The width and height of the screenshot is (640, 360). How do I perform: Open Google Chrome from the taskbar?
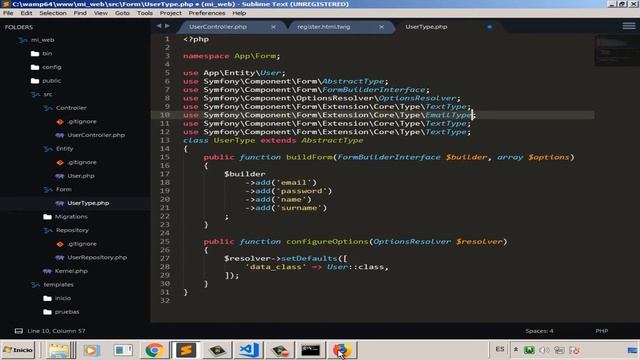154,350
